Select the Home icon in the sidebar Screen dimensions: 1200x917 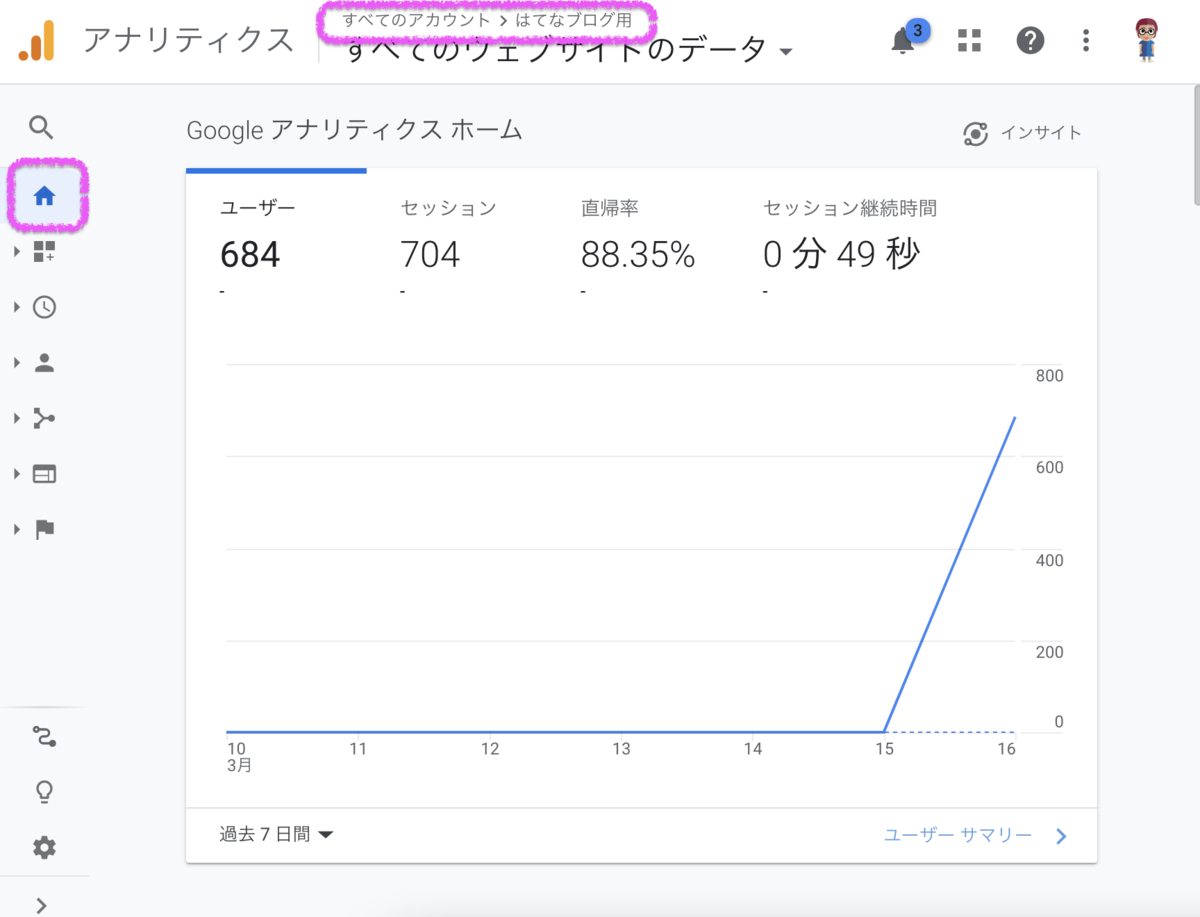(x=44, y=196)
